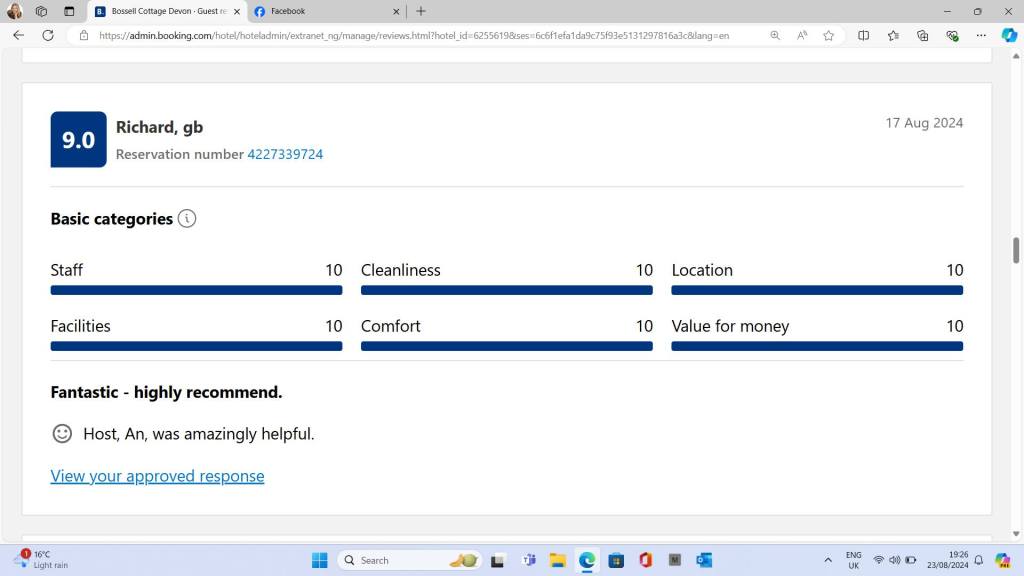Image resolution: width=1024 pixels, height=576 pixels.
Task: Go back to previous page
Action: (18, 35)
